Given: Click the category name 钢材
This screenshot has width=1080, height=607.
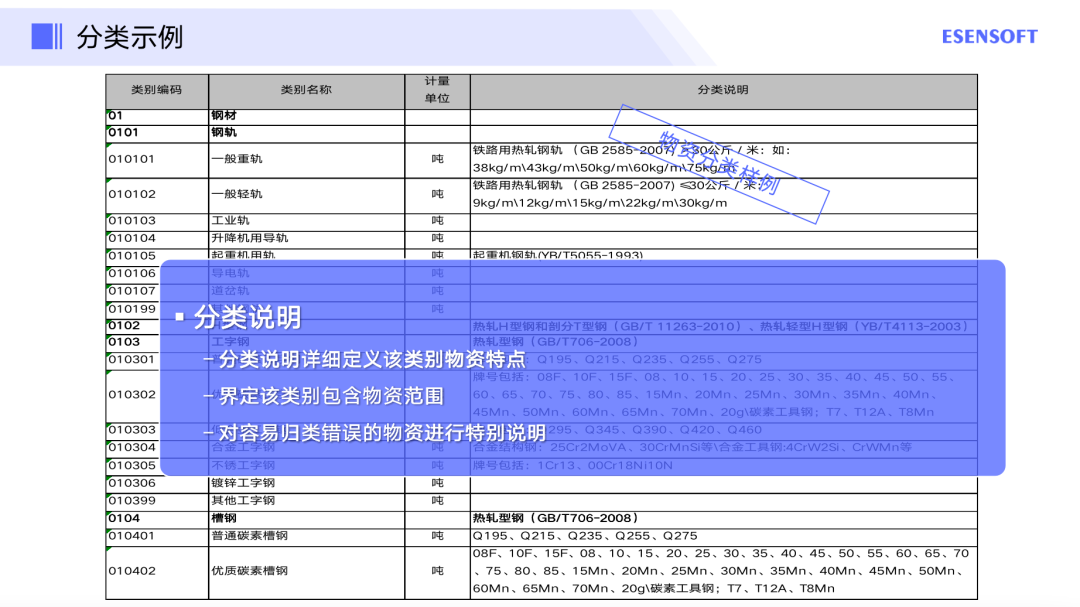Looking at the screenshot, I should tap(224, 116).
